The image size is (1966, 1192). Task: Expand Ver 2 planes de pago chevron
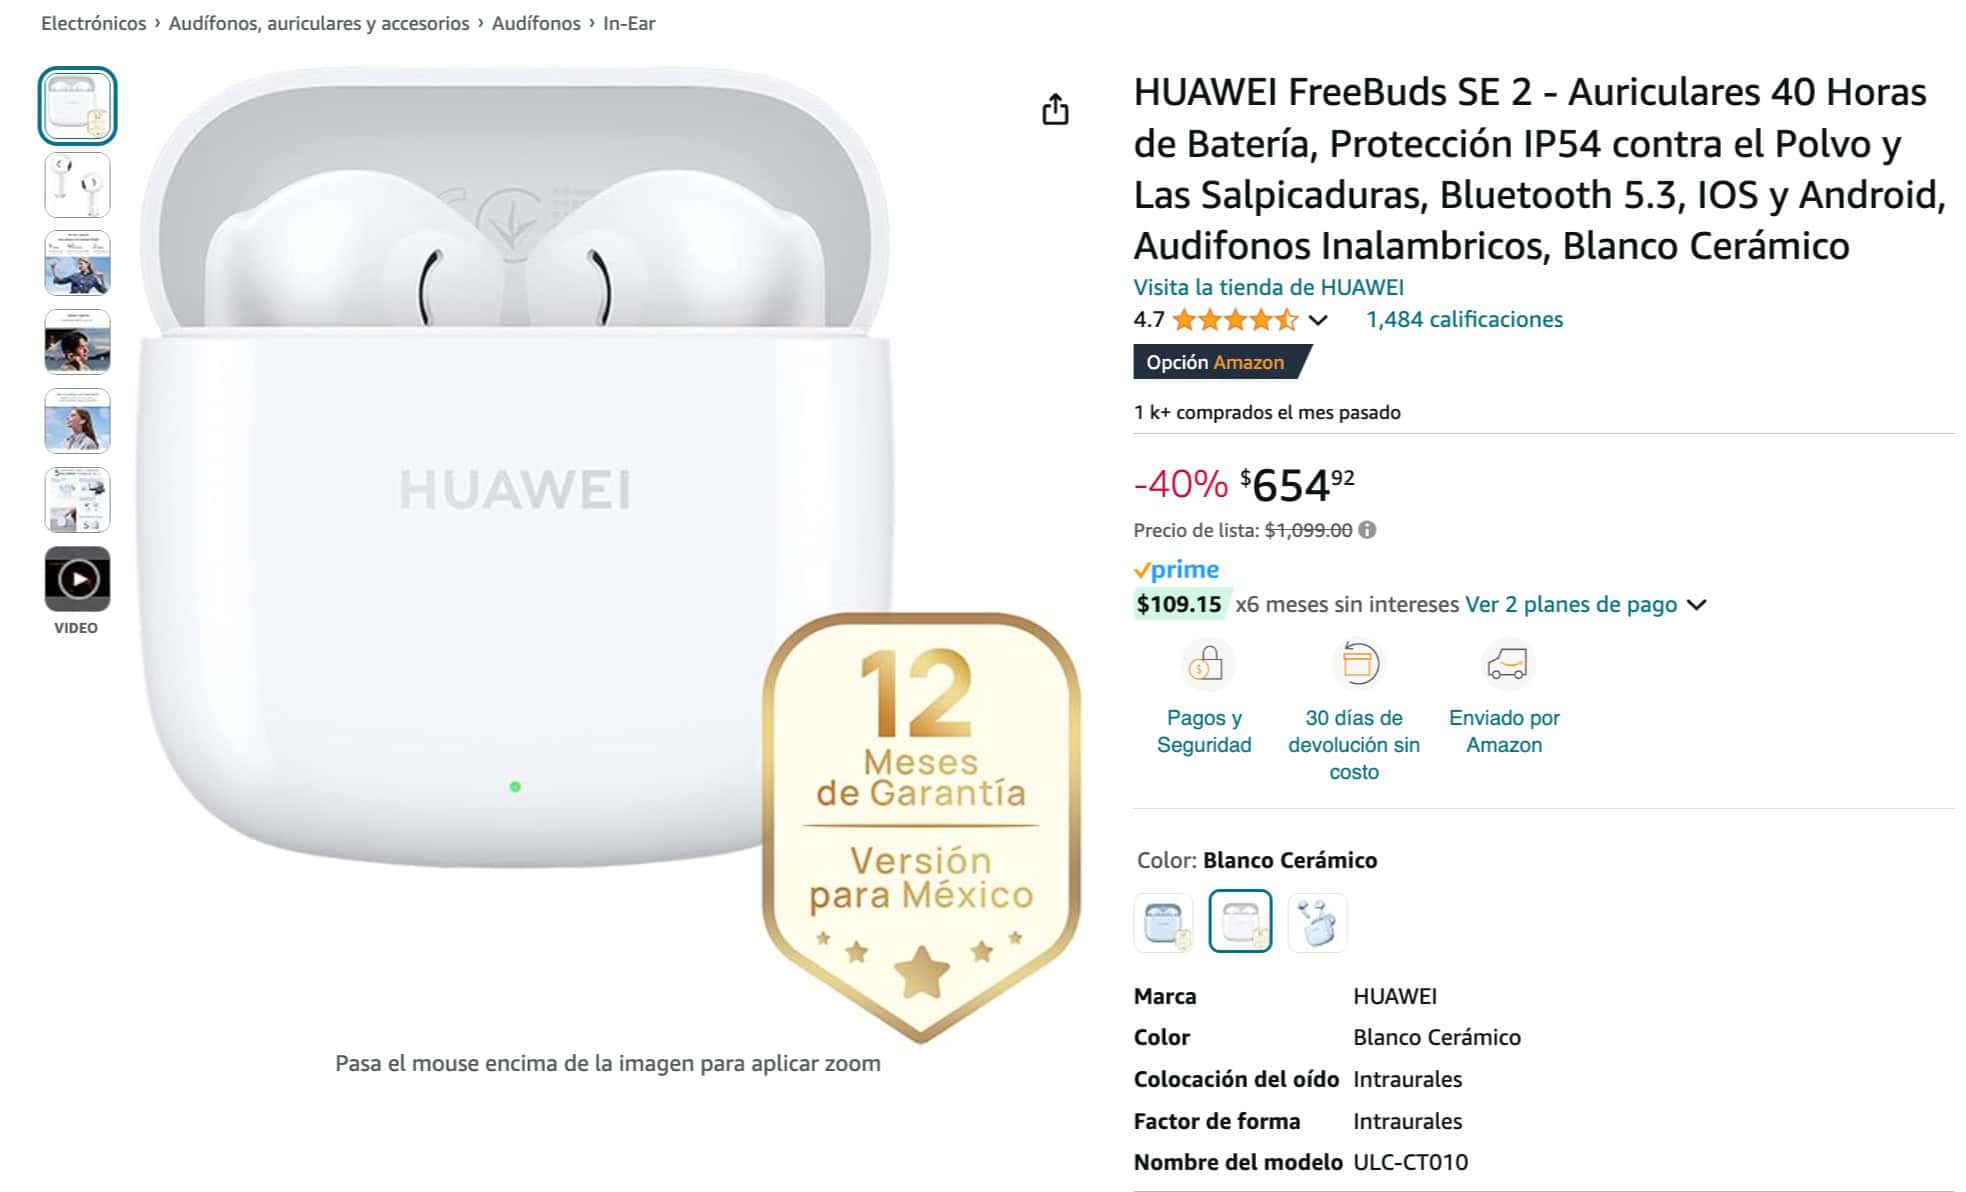click(1696, 605)
